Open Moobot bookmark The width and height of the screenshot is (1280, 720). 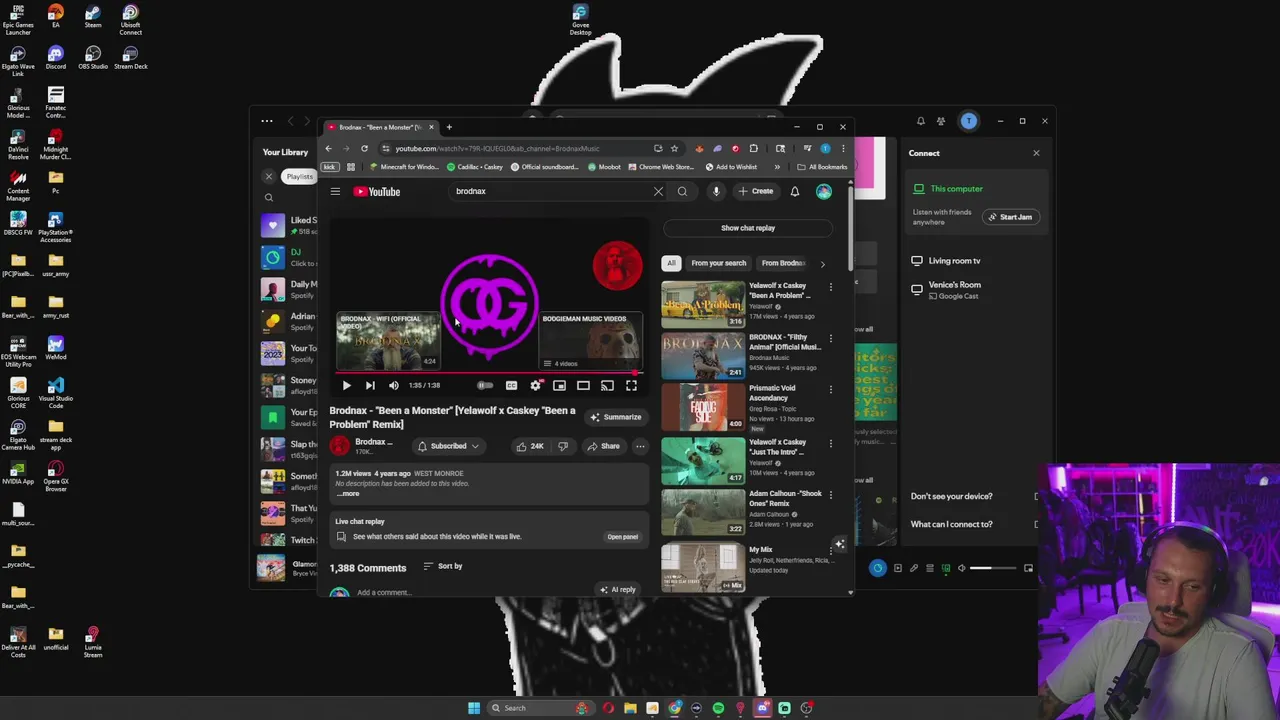604,167
